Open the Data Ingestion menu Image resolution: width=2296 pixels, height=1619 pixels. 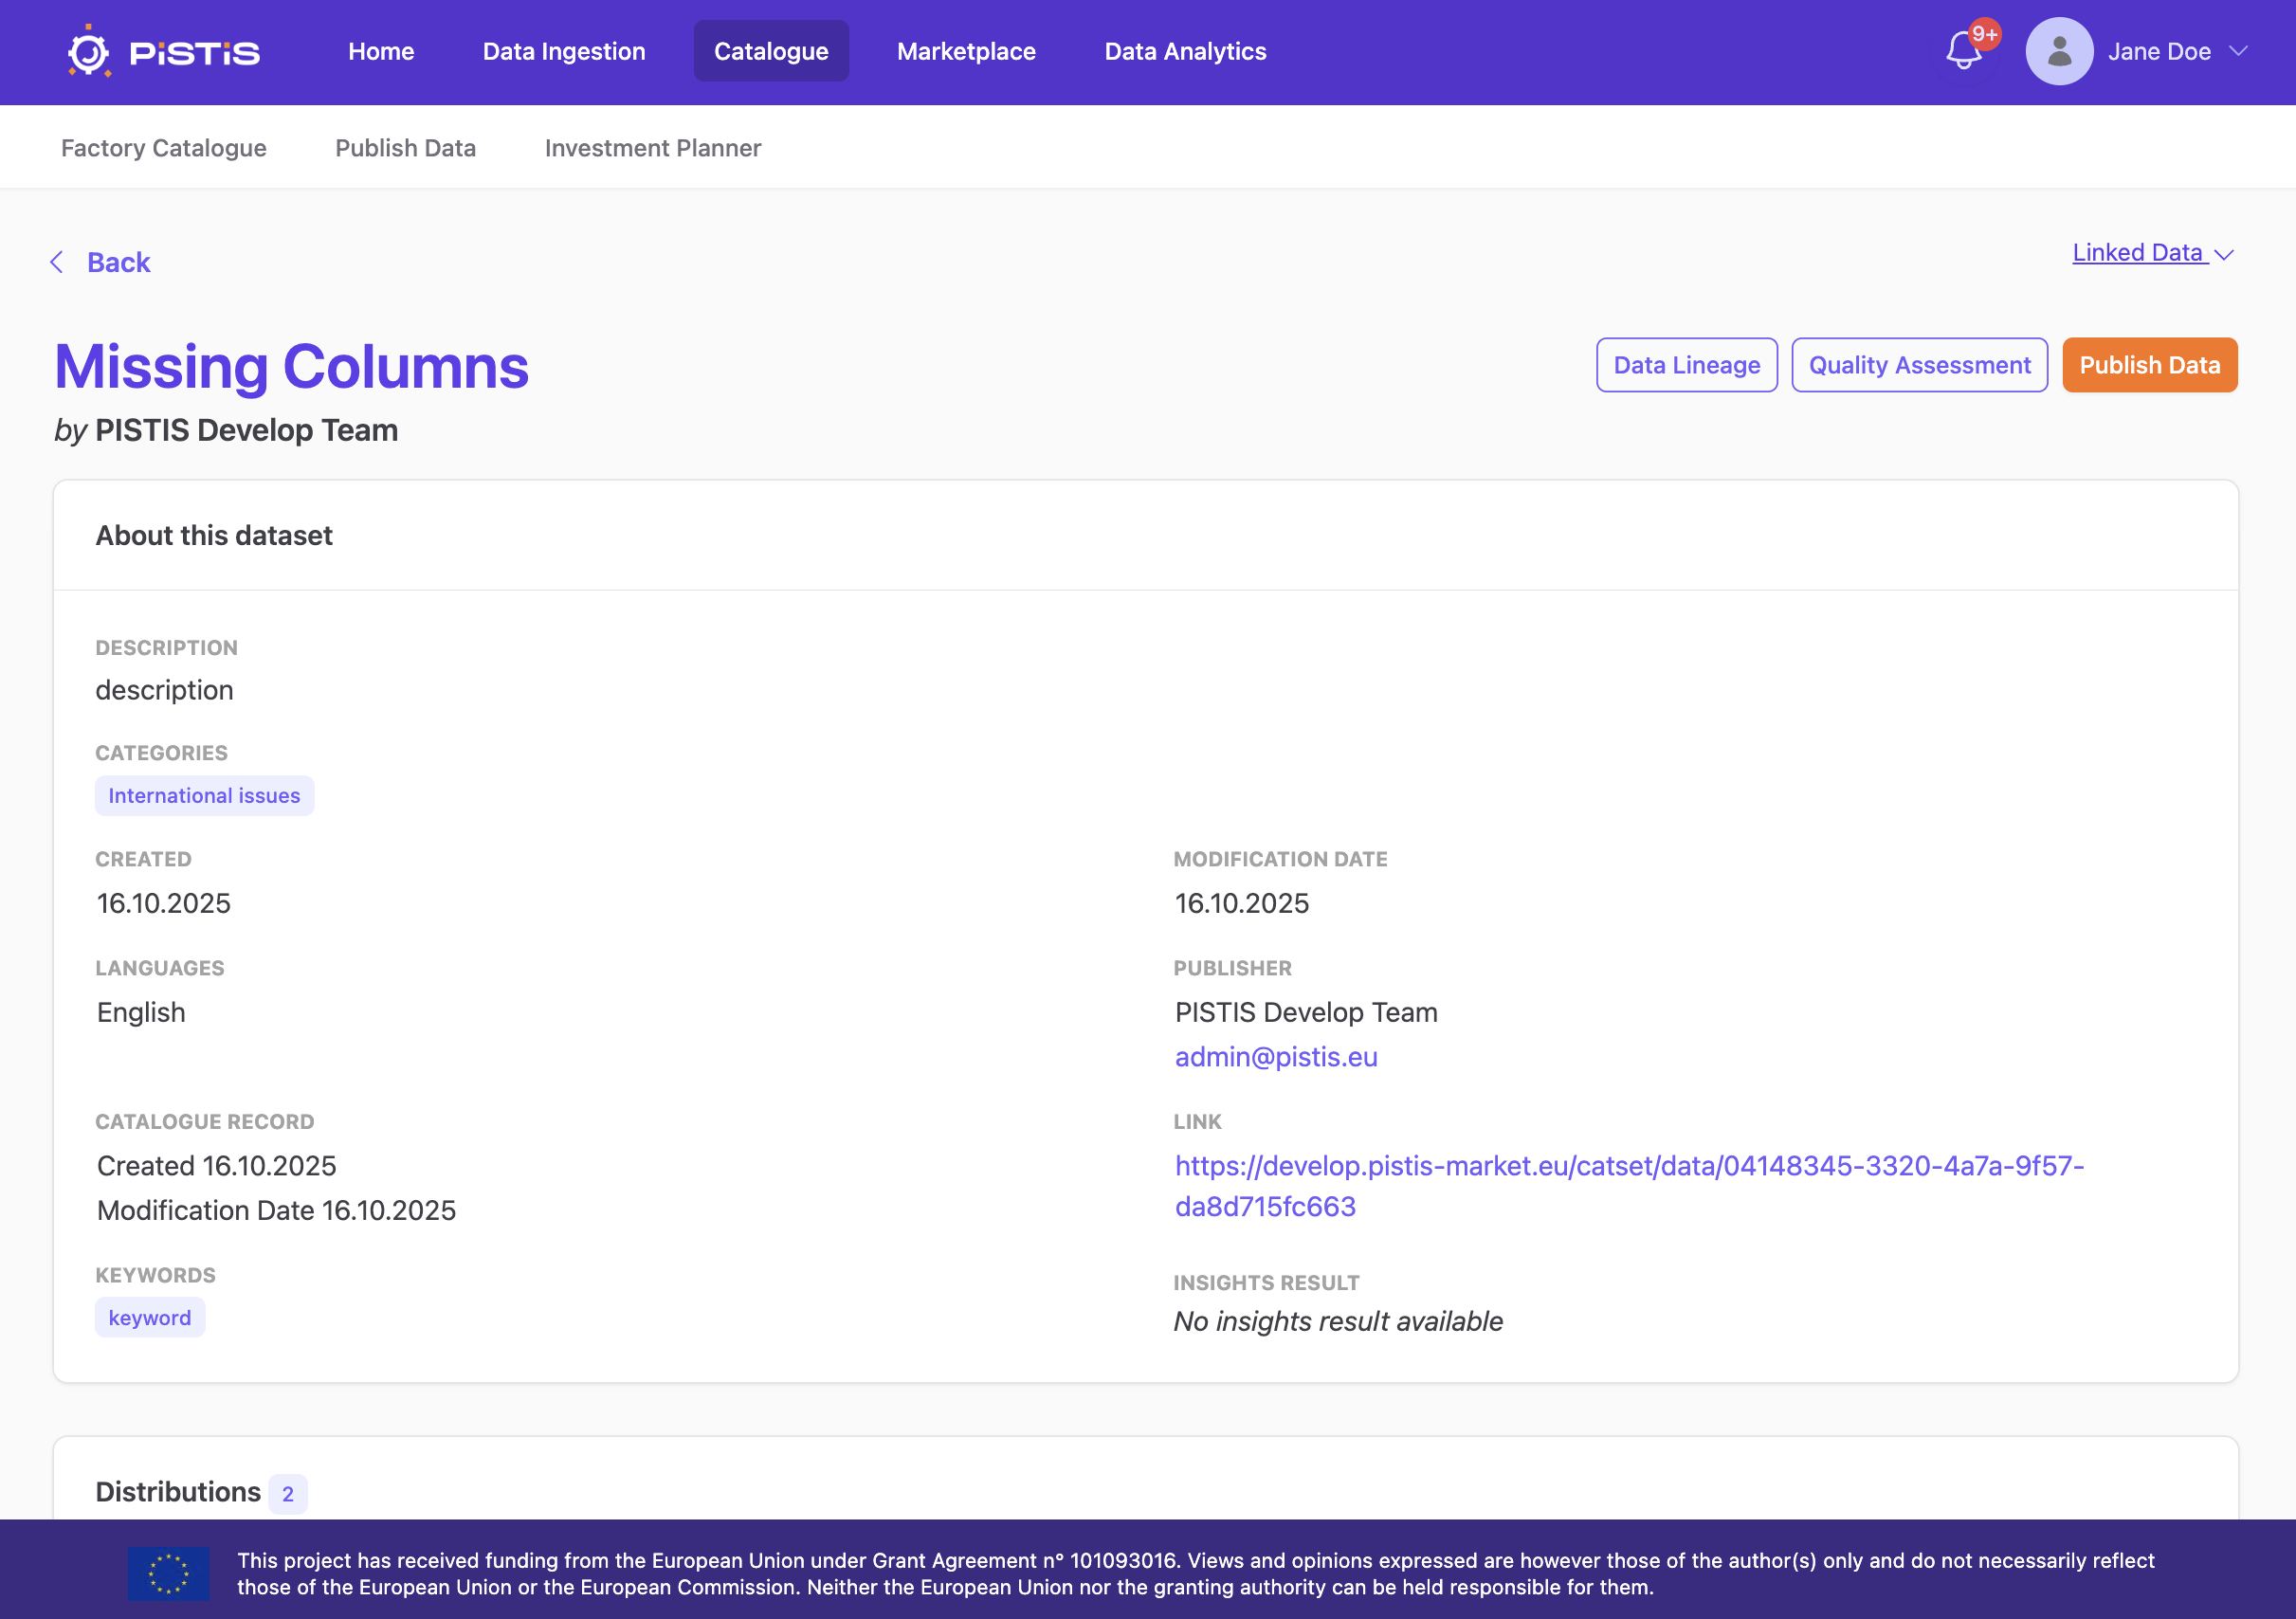564,51
